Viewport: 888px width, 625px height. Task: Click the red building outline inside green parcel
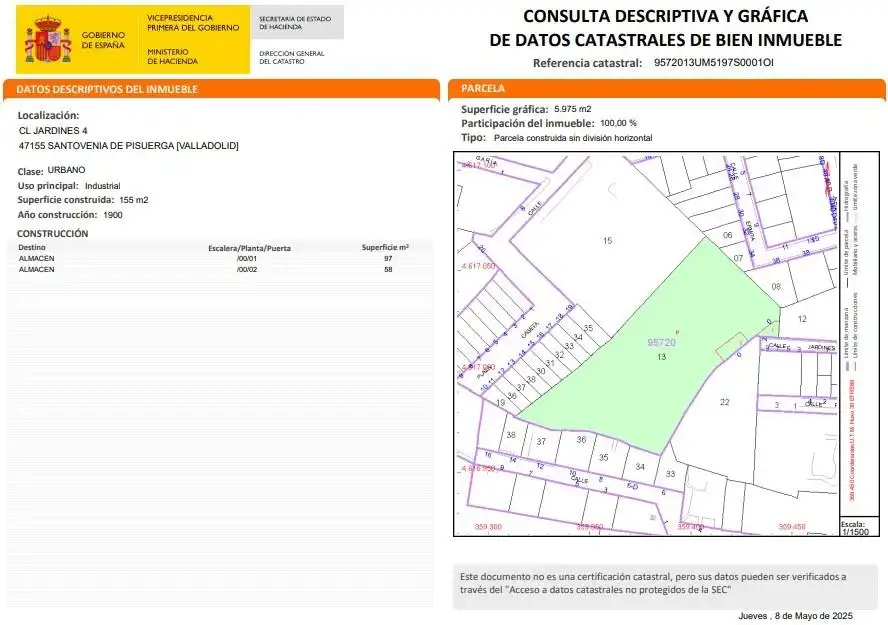(730, 346)
